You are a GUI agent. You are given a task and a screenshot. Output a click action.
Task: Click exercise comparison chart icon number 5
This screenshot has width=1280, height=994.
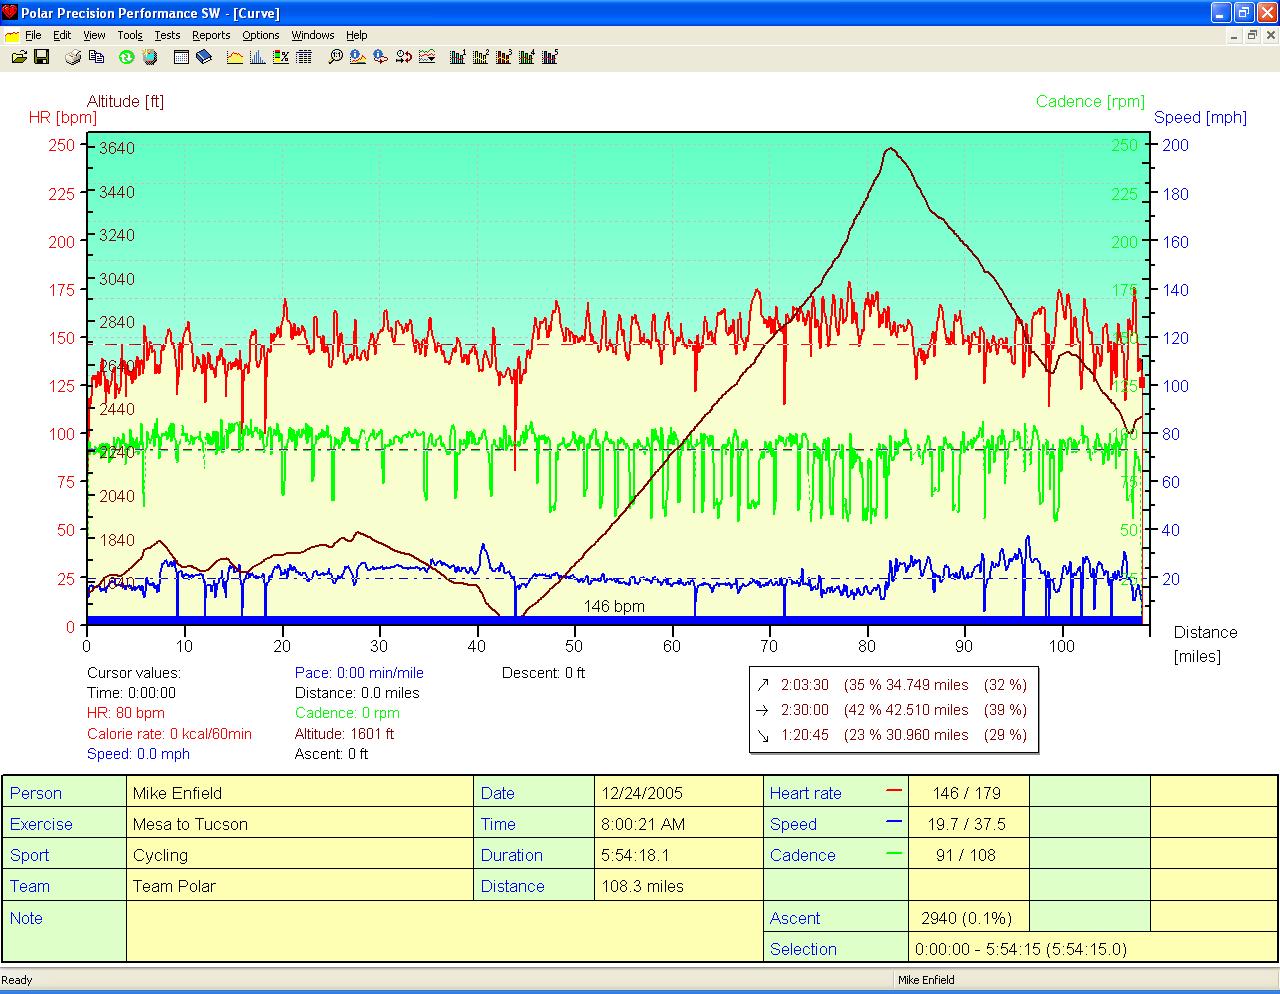(549, 57)
